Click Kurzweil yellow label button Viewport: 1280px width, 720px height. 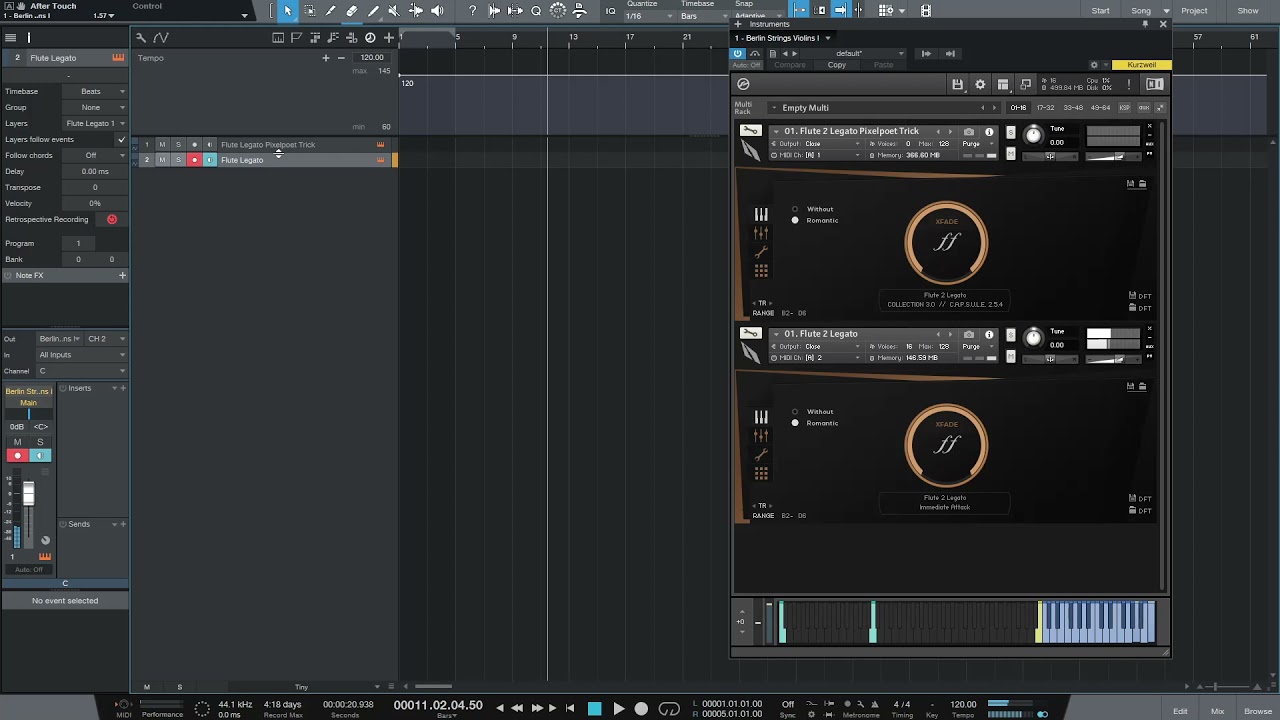(1141, 65)
